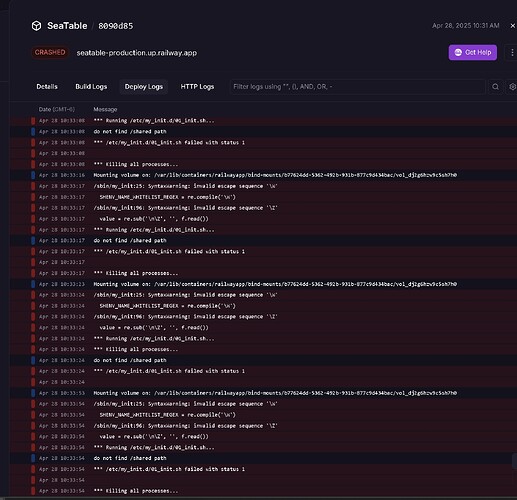Image resolution: width=517 pixels, height=500 pixels.
Task: Open the HTTP Logs tab
Action: 197,87
